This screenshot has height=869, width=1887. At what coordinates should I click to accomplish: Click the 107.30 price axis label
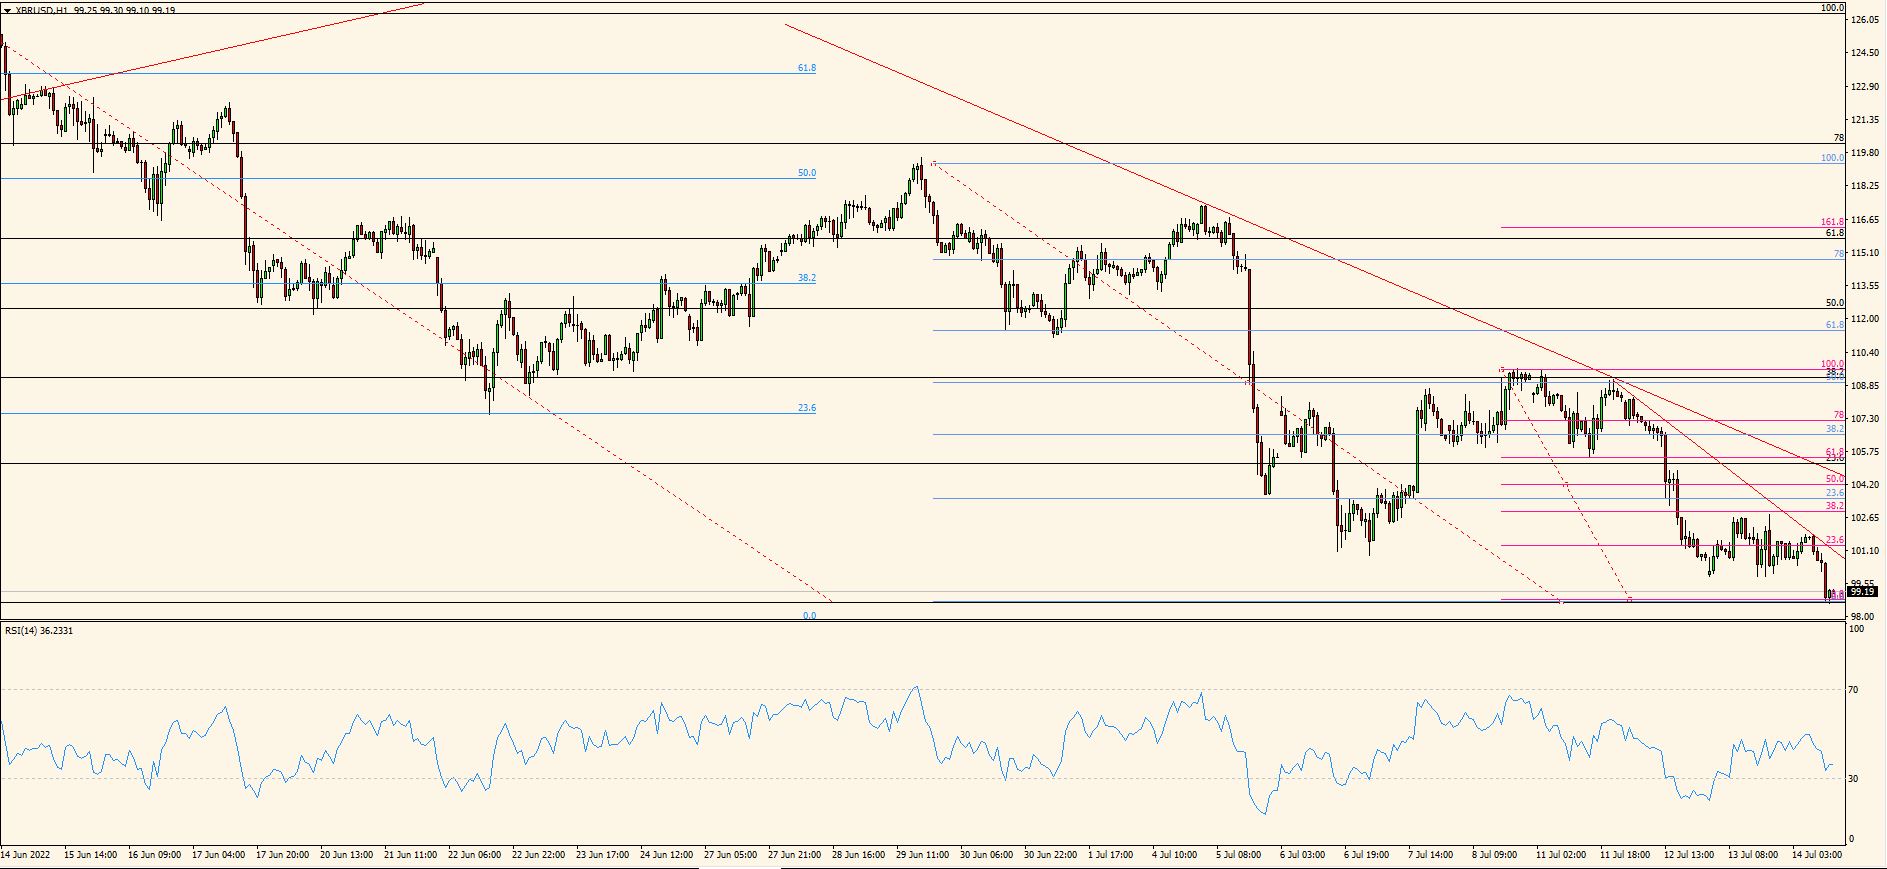(1866, 419)
